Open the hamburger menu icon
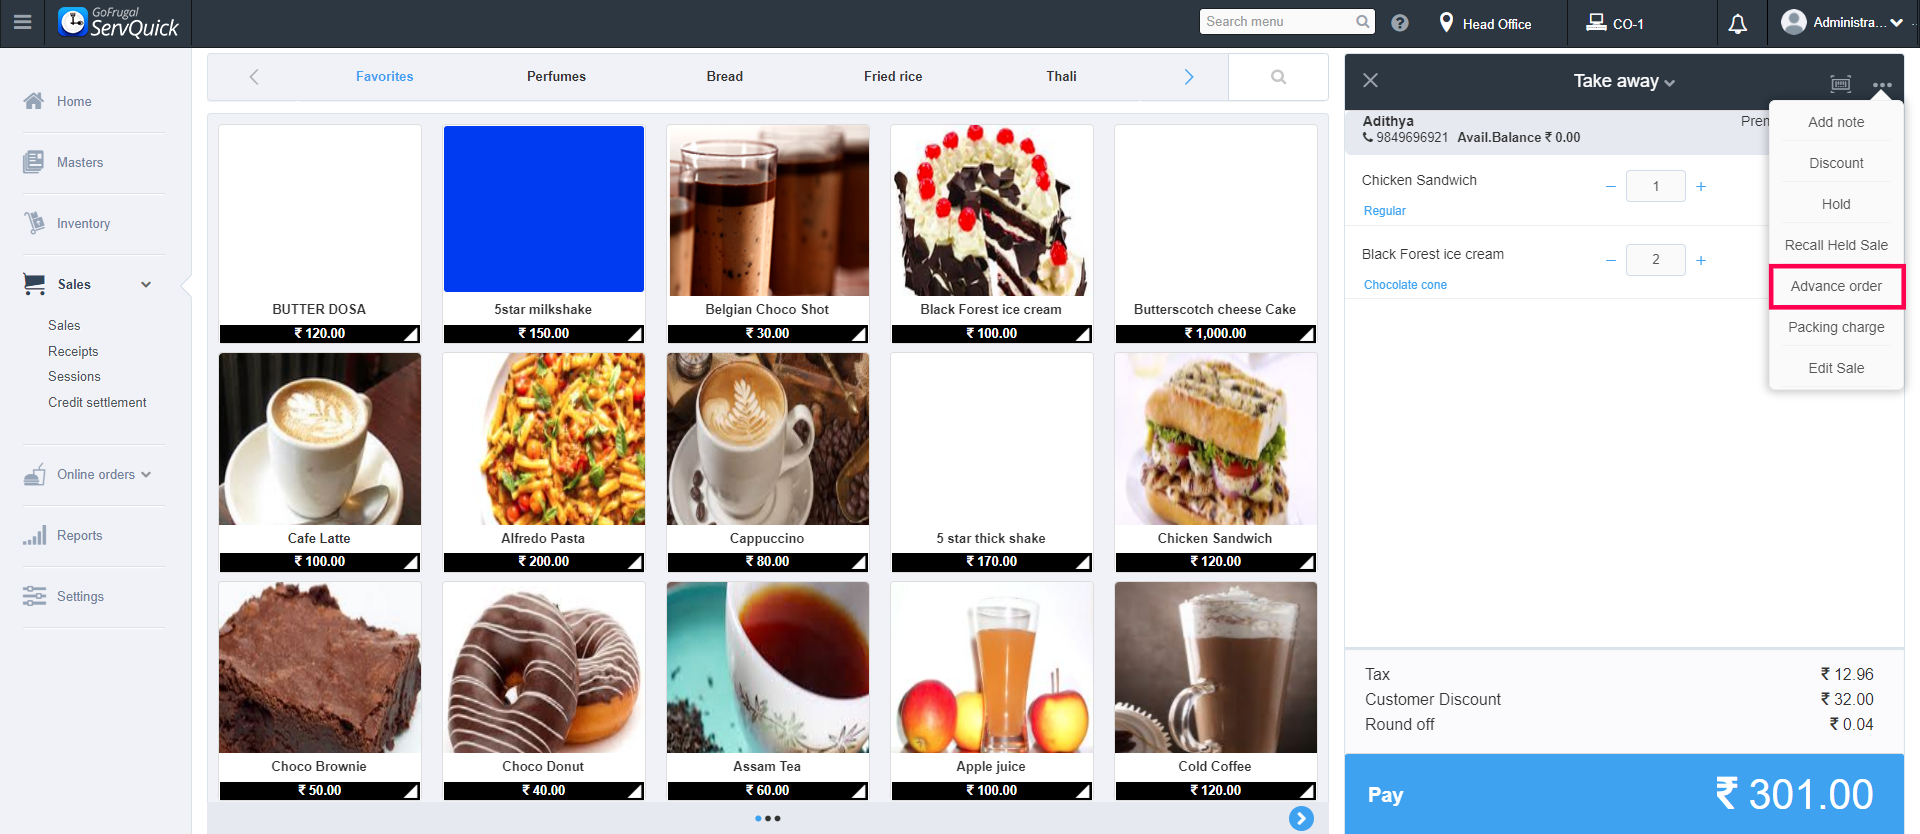The image size is (1920, 834). (x=22, y=22)
